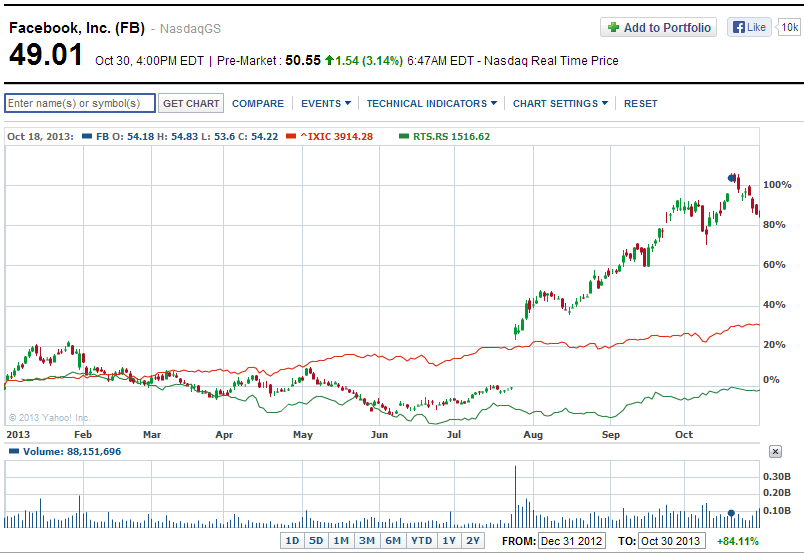Click the Facebook, Inc. (FB) title

pos(77,28)
